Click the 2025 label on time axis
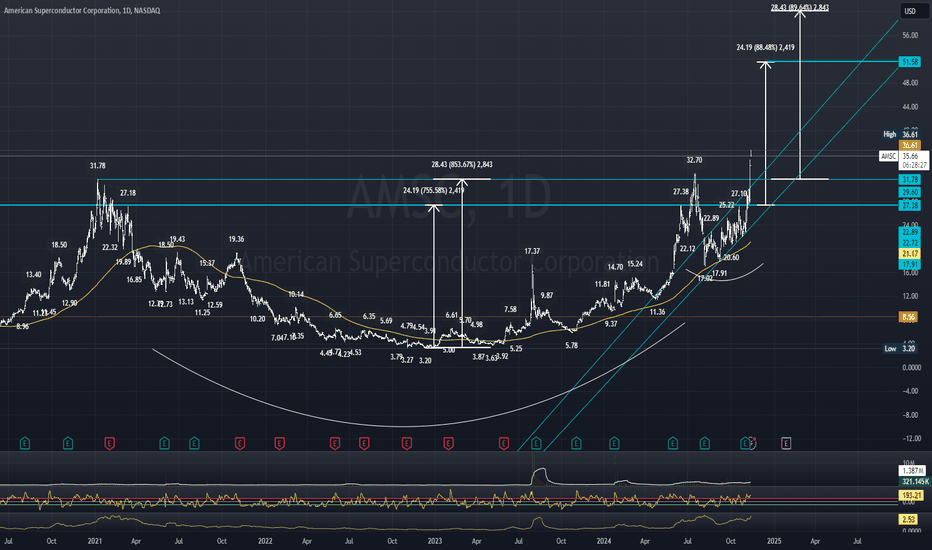The height and width of the screenshot is (550, 932). click(774, 541)
